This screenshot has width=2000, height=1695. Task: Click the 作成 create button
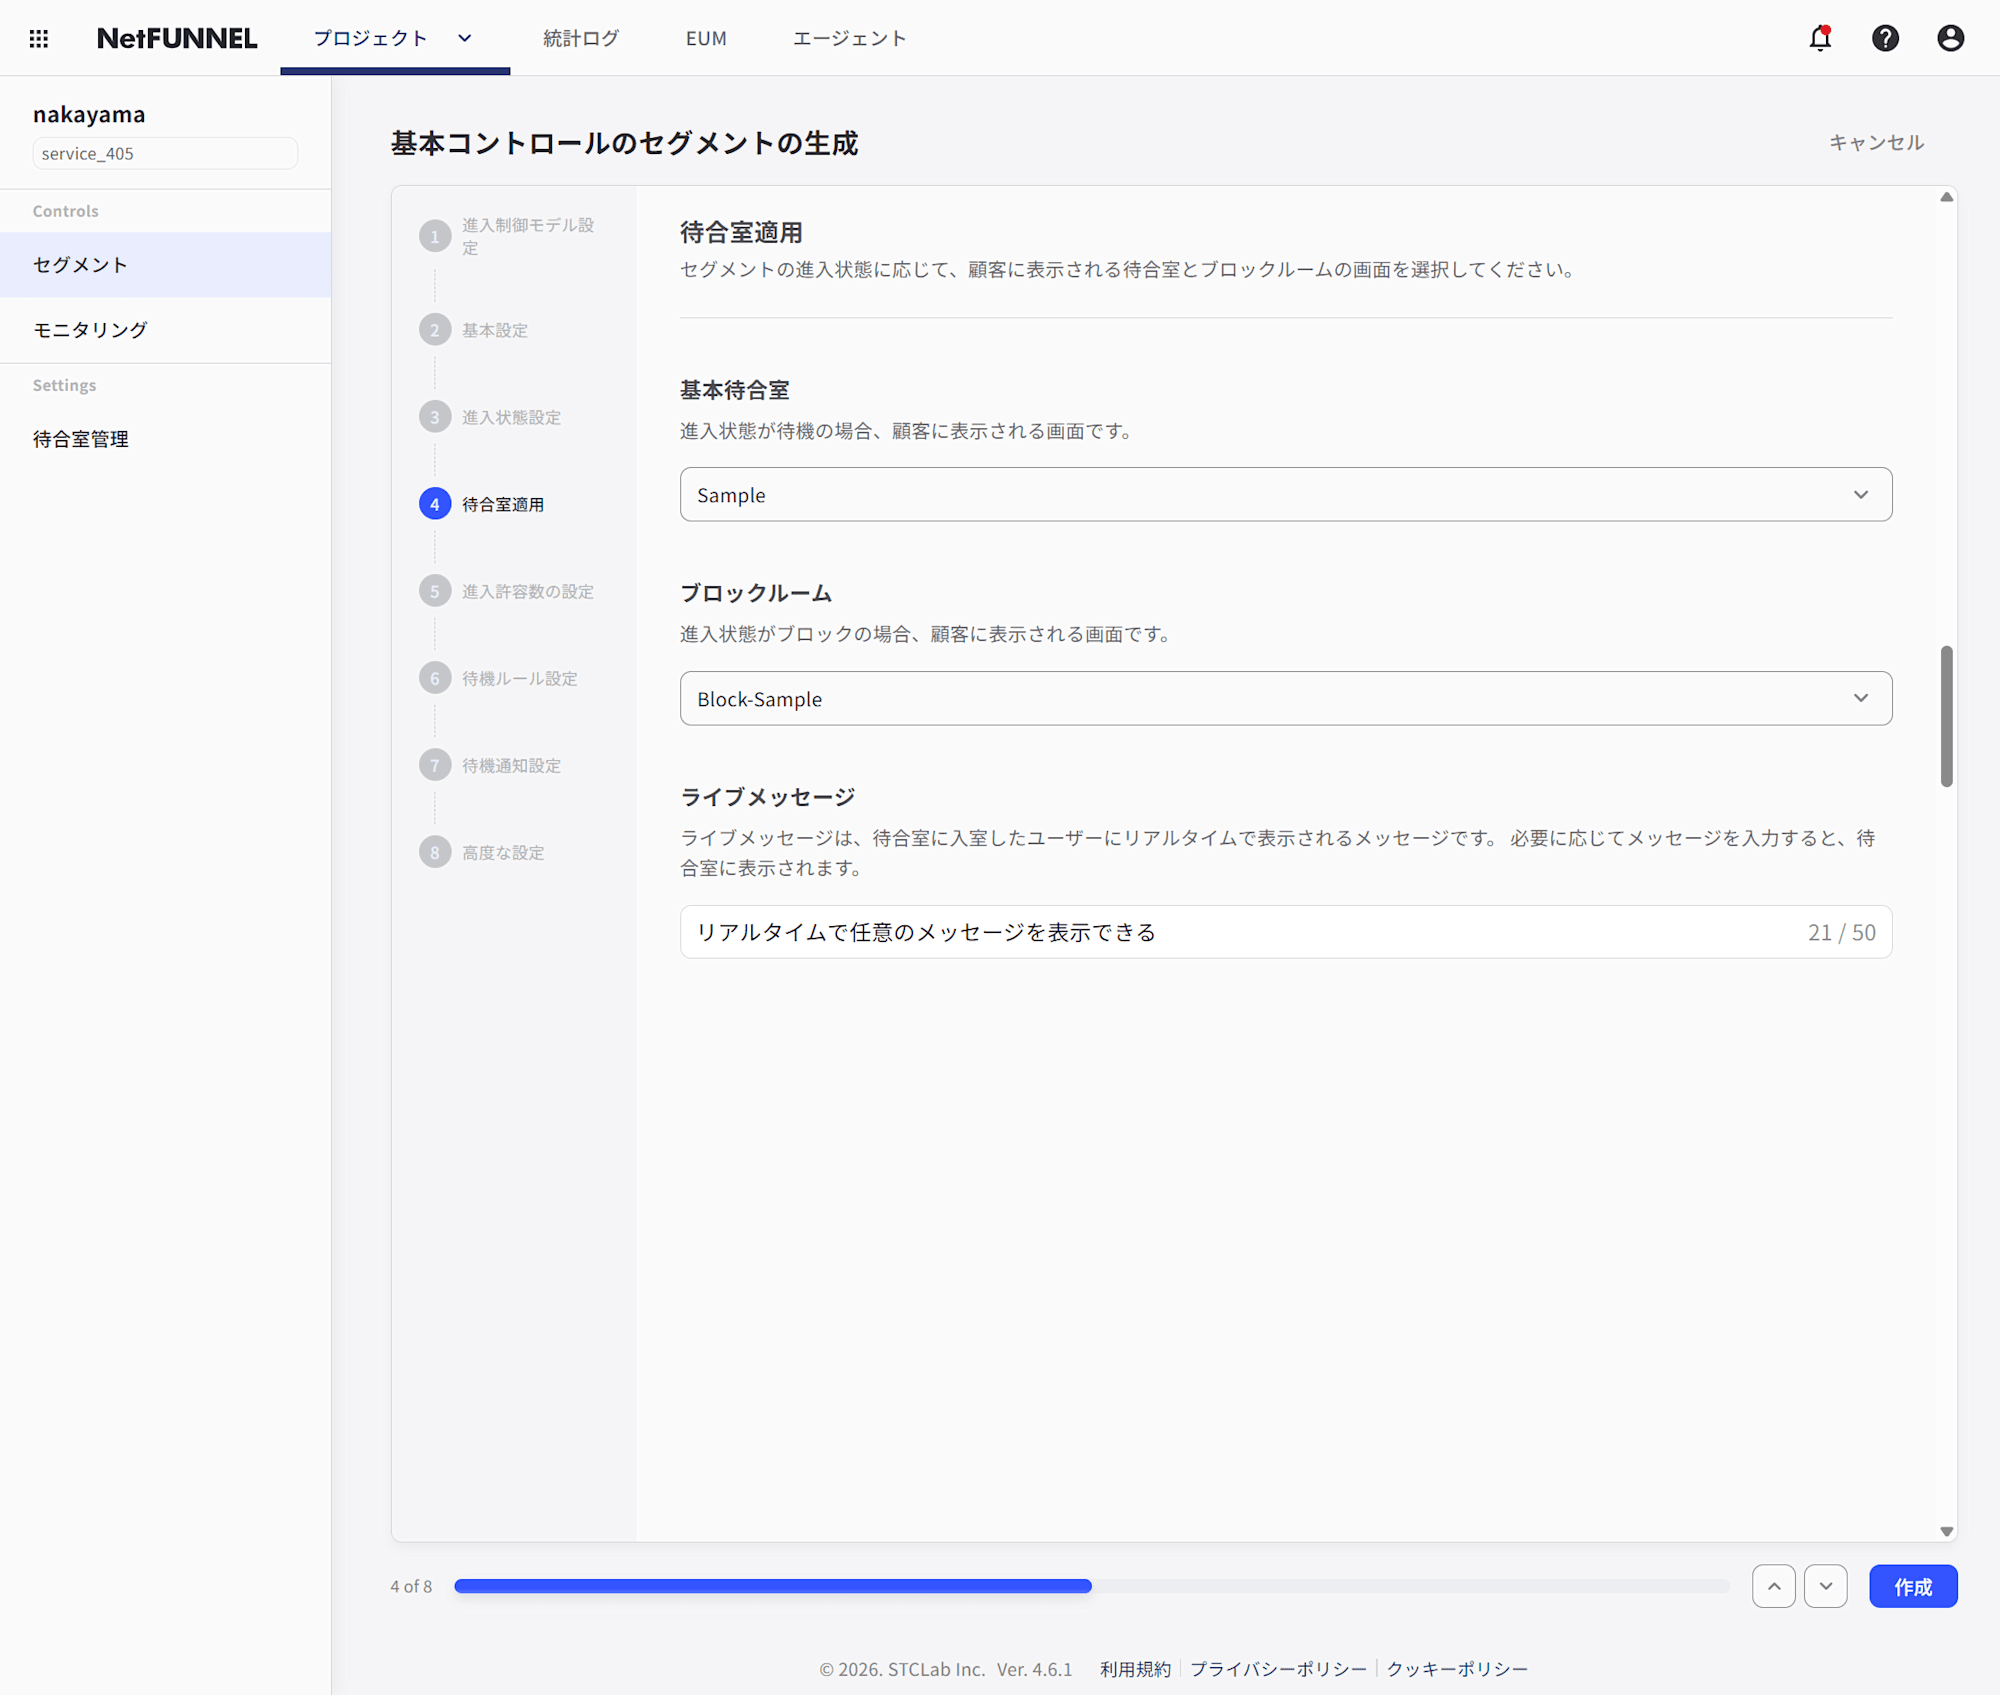click(1912, 1586)
